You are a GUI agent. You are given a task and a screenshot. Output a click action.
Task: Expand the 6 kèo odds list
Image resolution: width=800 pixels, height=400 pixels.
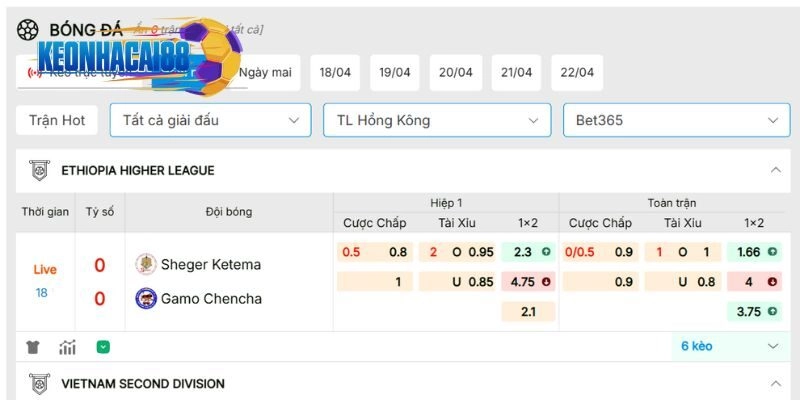point(772,346)
